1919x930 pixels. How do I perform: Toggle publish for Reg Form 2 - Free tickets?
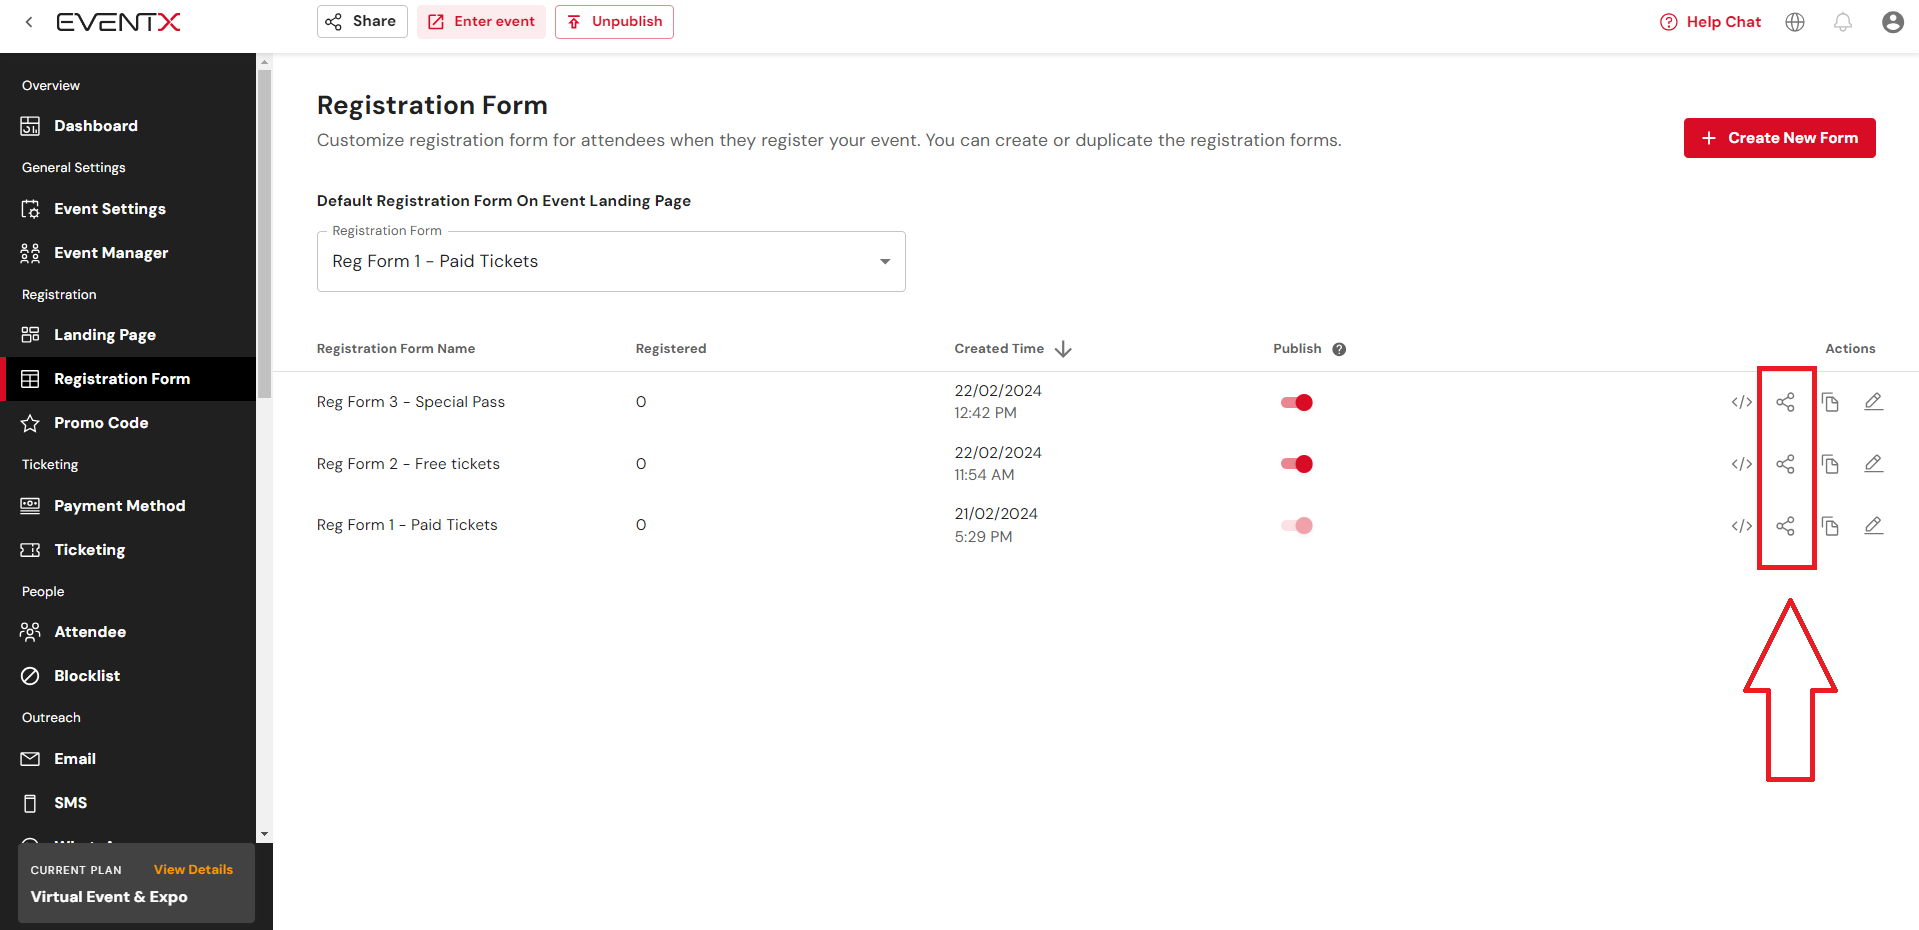pos(1297,464)
